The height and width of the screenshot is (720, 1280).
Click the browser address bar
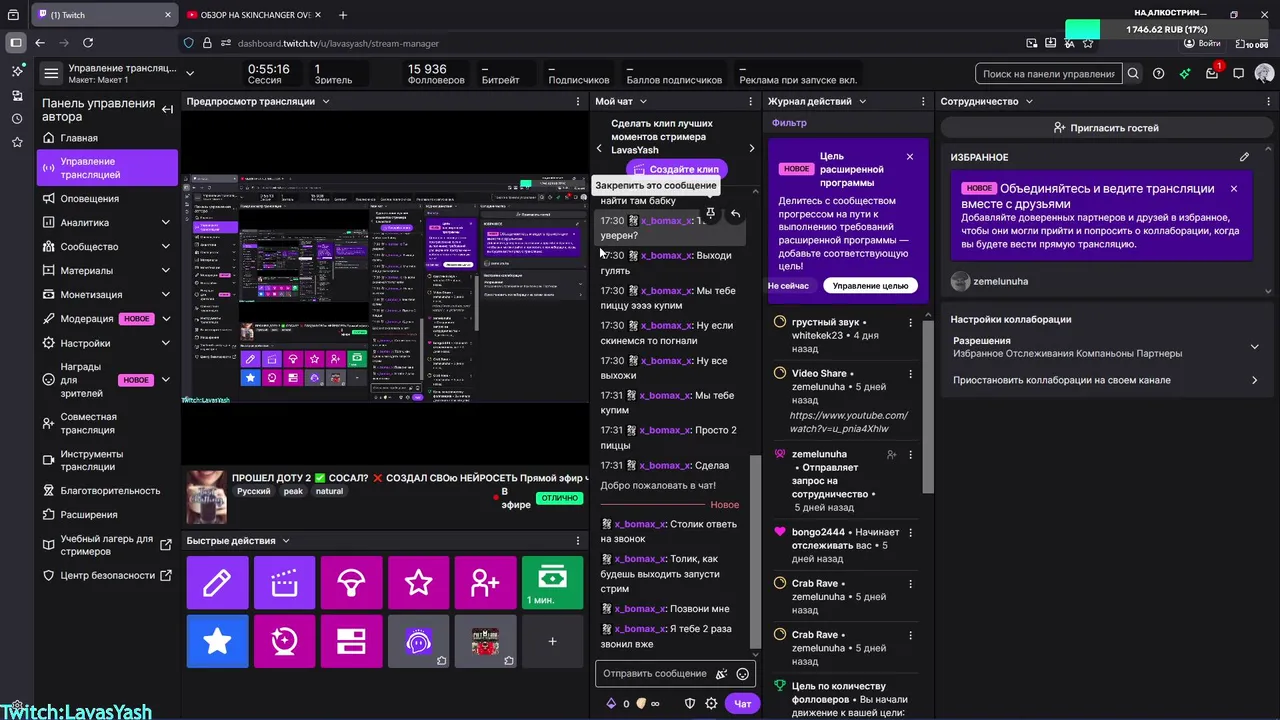click(600, 43)
